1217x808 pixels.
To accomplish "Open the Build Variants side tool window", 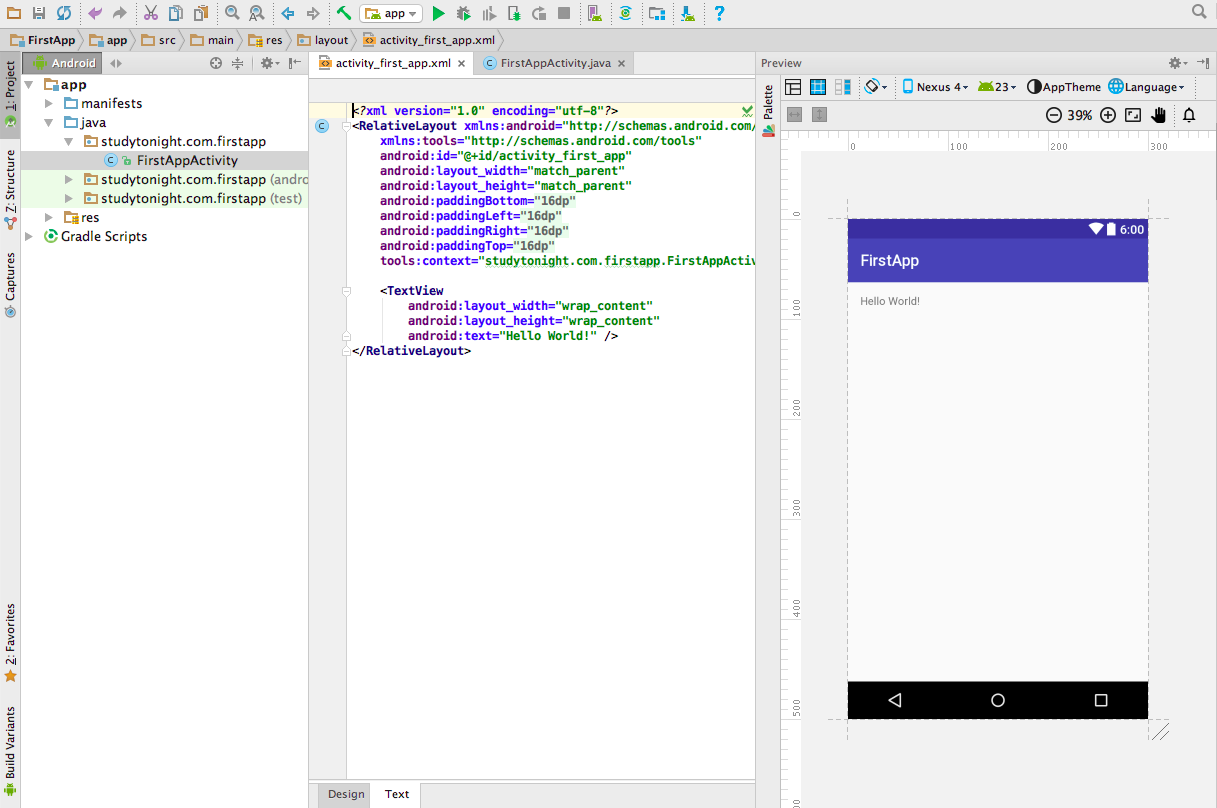I will pyautogui.click(x=10, y=751).
